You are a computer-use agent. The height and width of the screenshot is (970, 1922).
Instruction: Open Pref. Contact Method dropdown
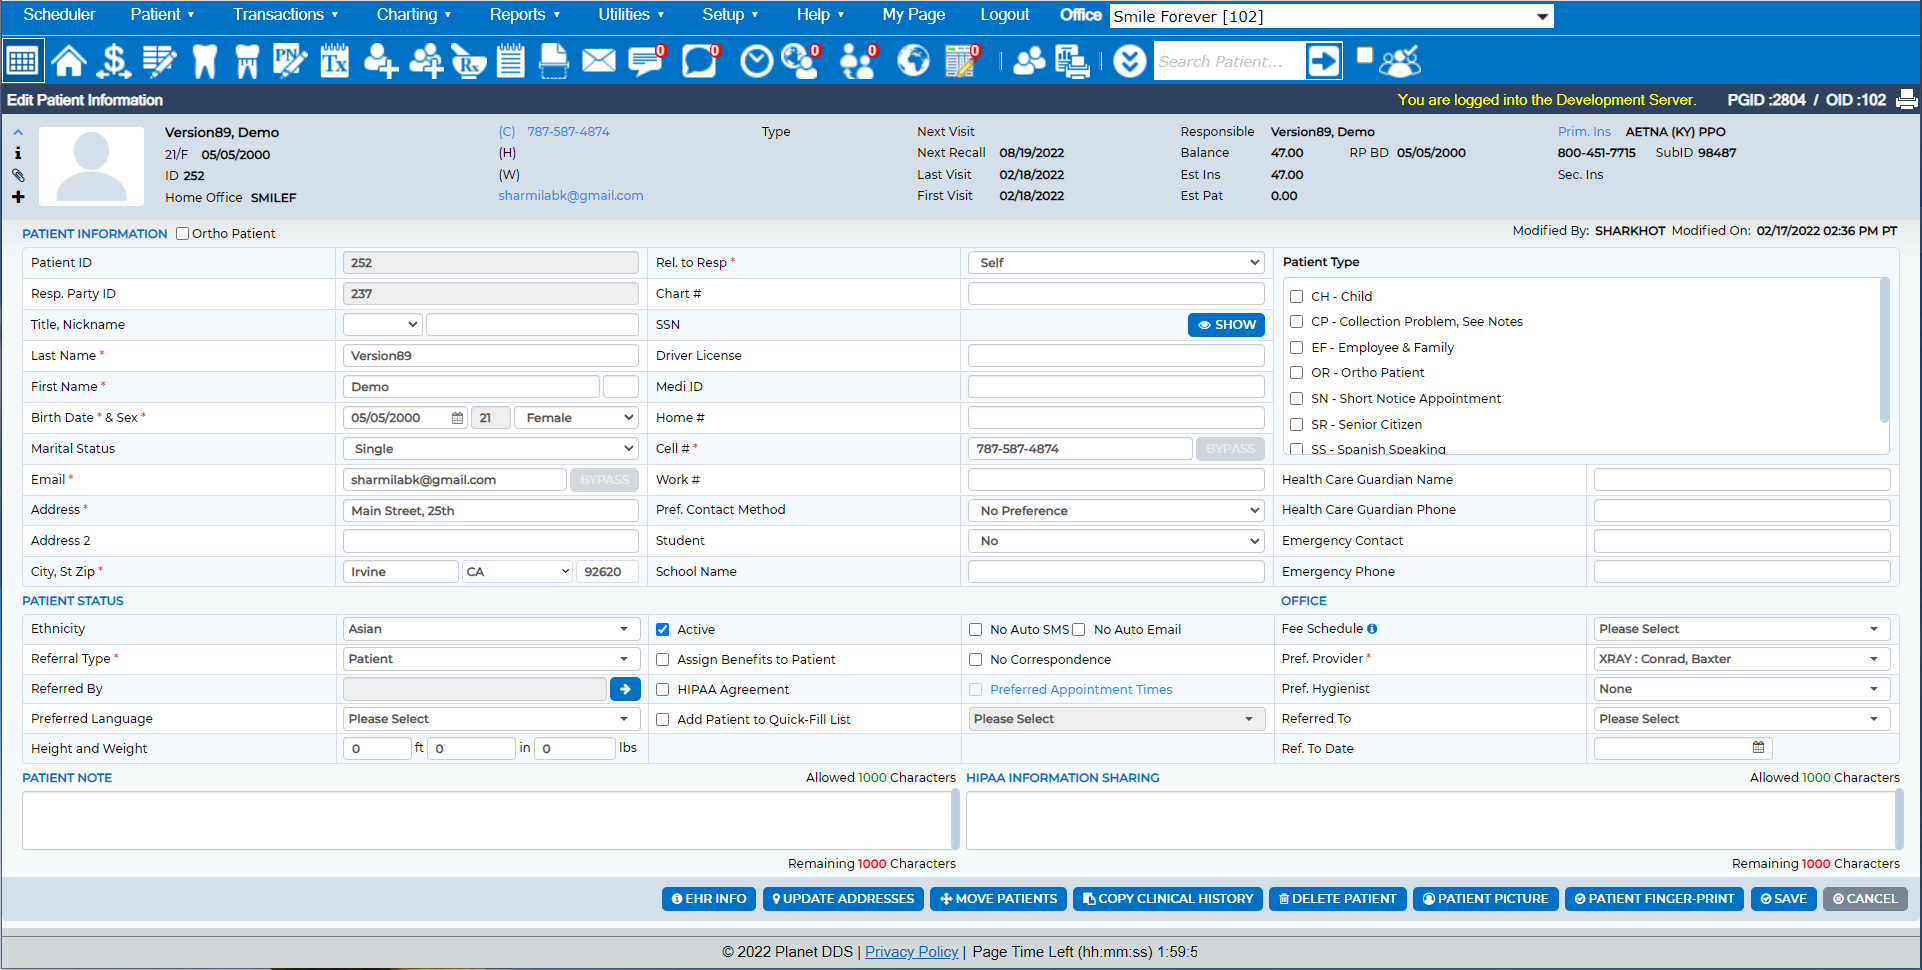click(1116, 511)
